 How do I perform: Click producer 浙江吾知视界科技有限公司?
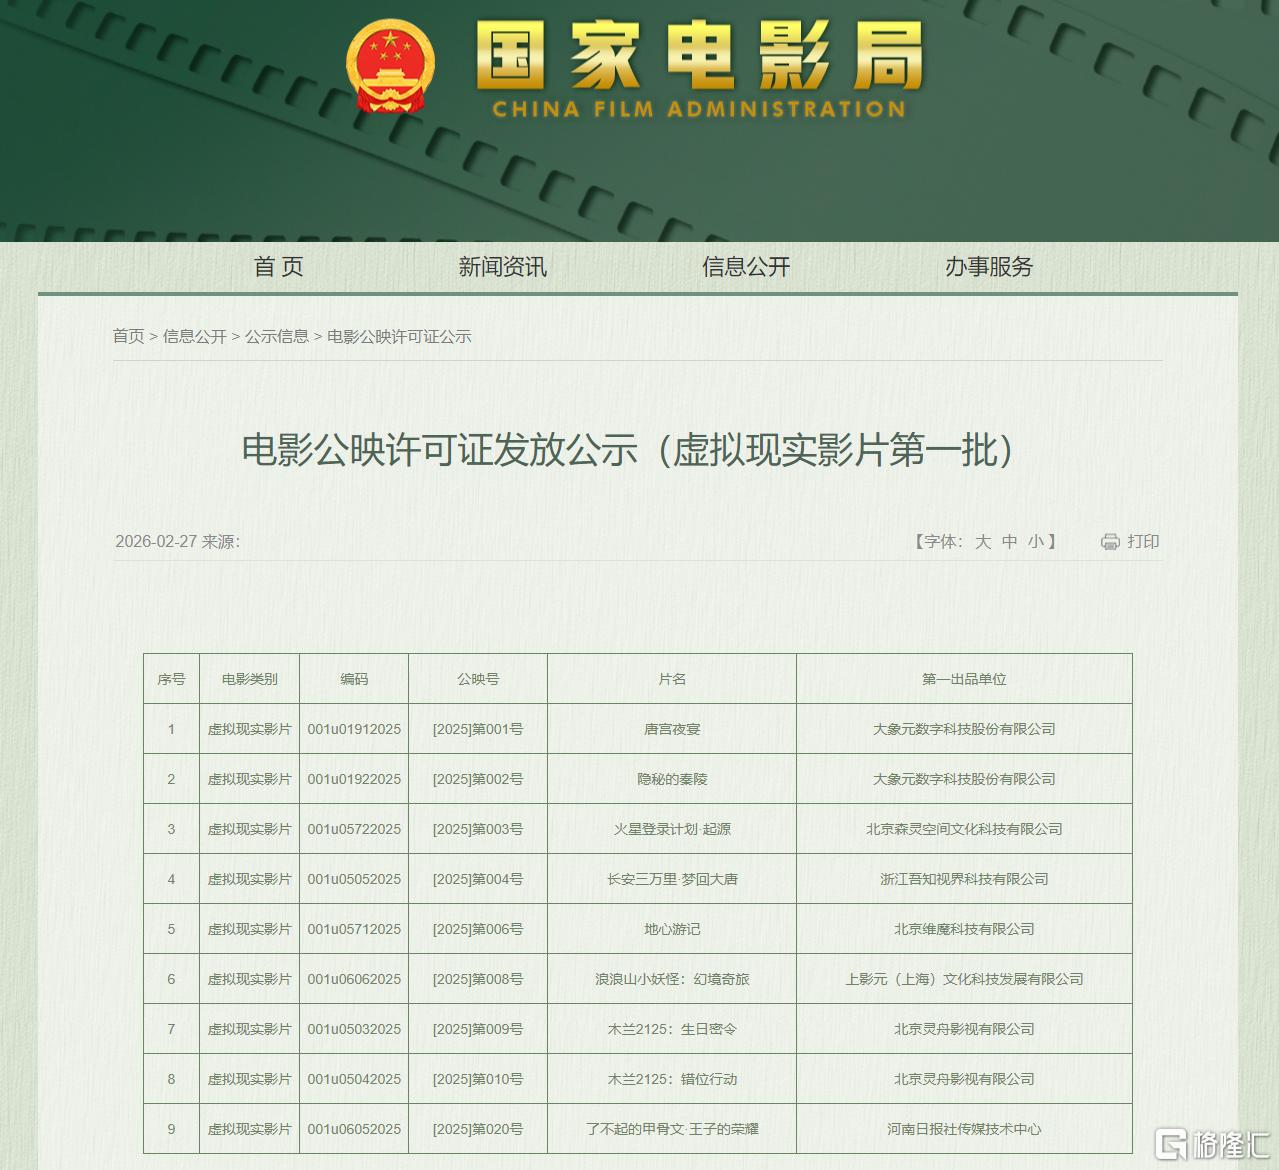point(964,879)
